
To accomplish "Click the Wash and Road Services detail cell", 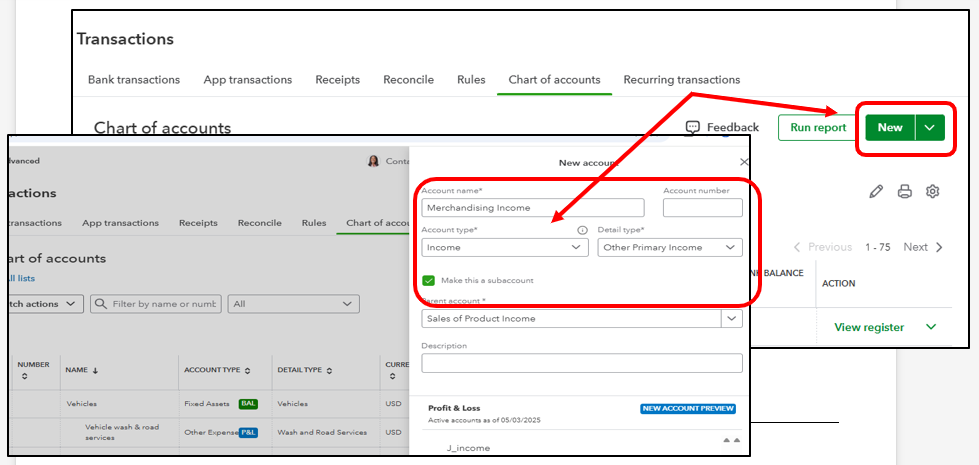I will 322,432.
